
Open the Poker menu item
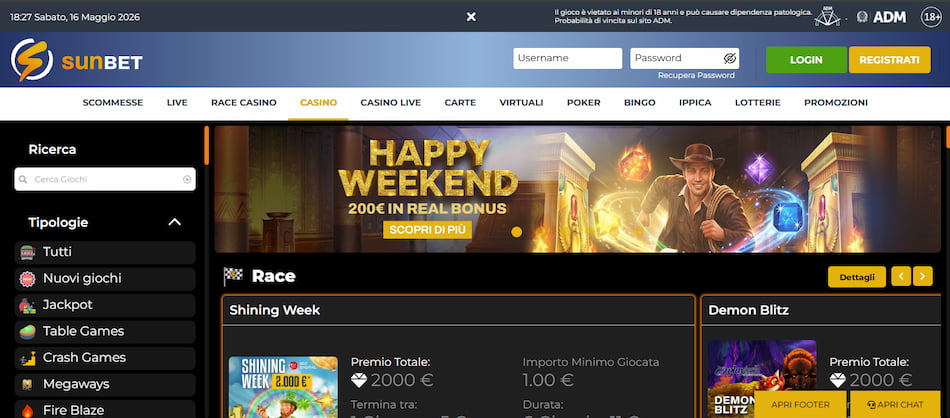click(x=583, y=103)
